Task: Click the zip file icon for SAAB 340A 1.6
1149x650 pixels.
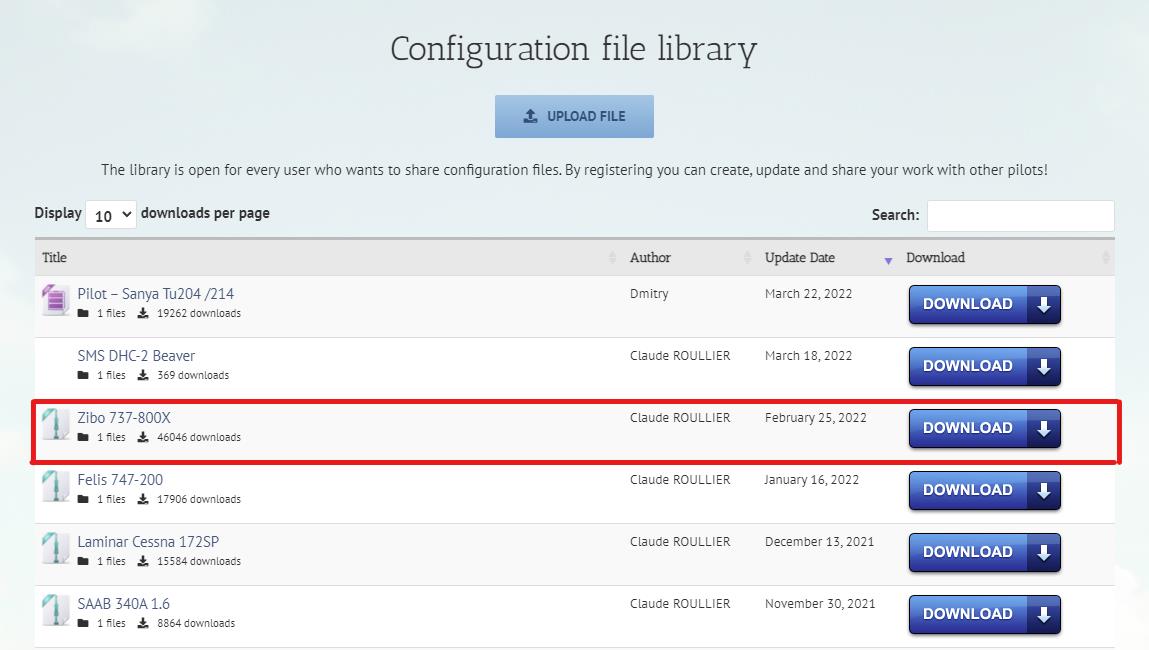Action: tap(55, 610)
